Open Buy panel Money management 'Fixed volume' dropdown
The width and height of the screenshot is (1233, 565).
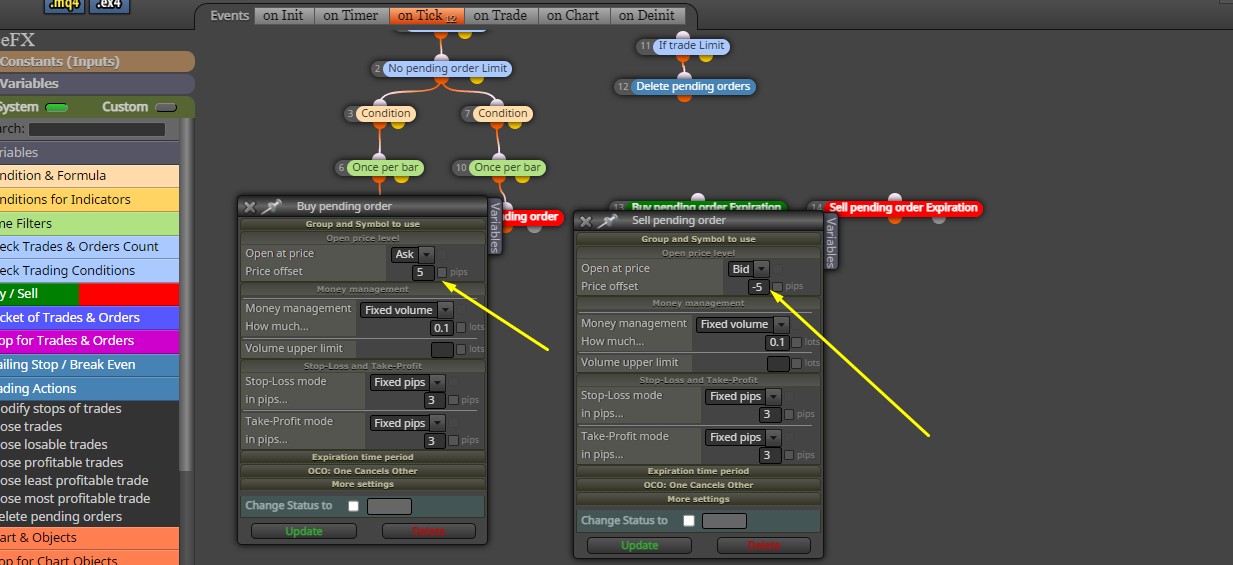(x=406, y=310)
